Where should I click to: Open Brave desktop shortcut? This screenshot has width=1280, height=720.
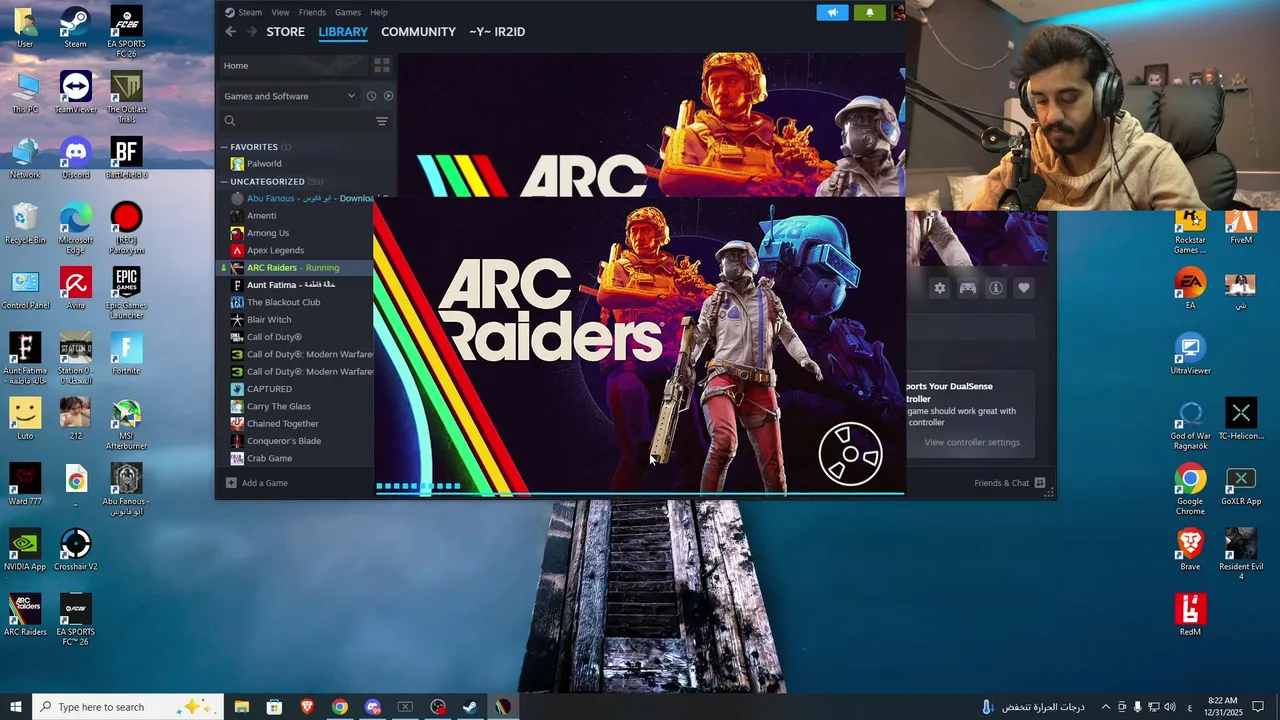tap(1190, 549)
